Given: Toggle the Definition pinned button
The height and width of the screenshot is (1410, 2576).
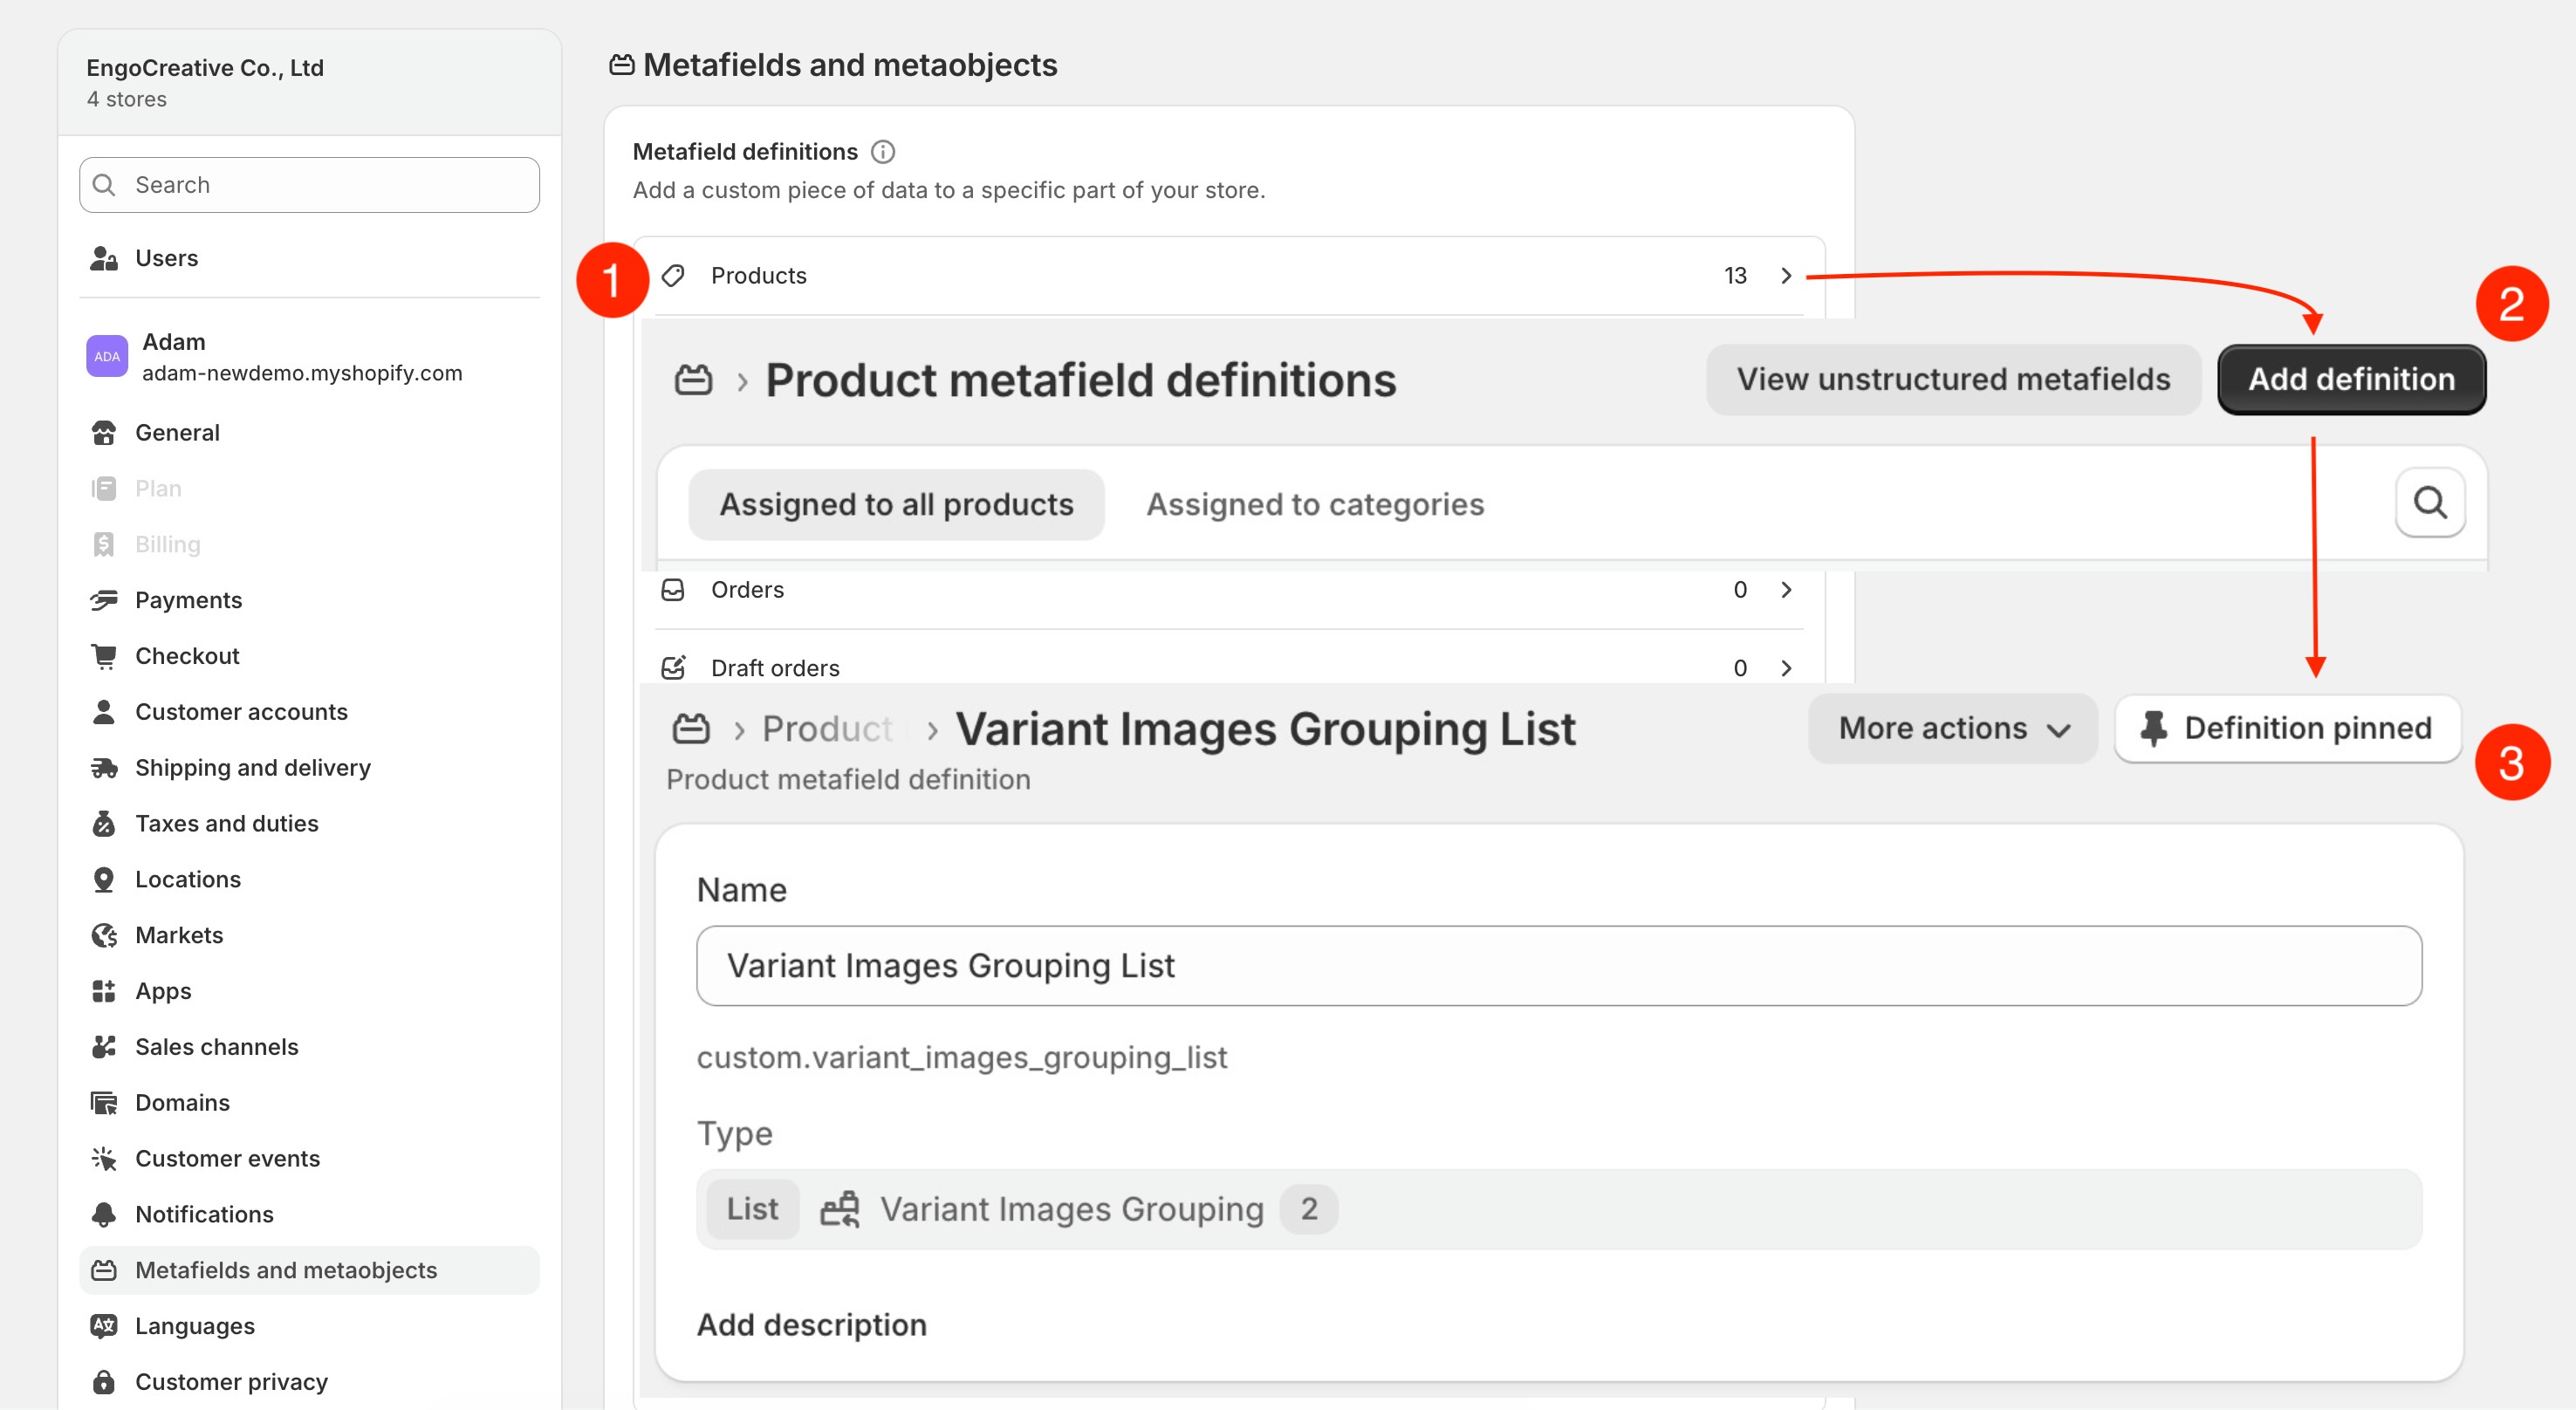Looking at the screenshot, I should pos(2287,728).
